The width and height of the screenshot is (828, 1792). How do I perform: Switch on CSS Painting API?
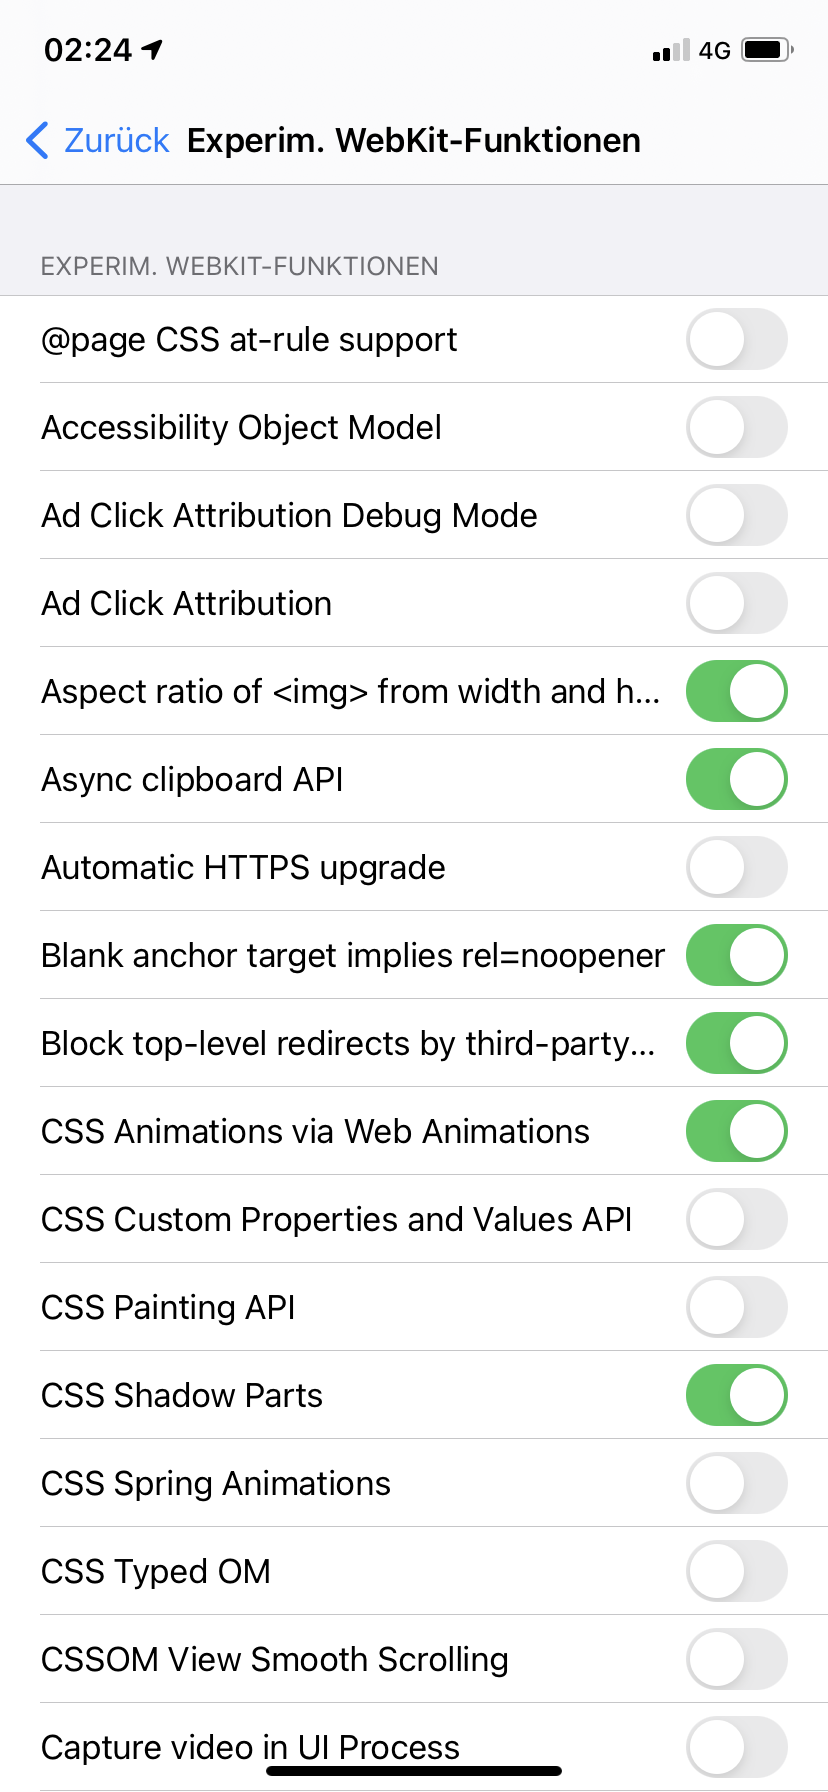pyautogui.click(x=736, y=1307)
